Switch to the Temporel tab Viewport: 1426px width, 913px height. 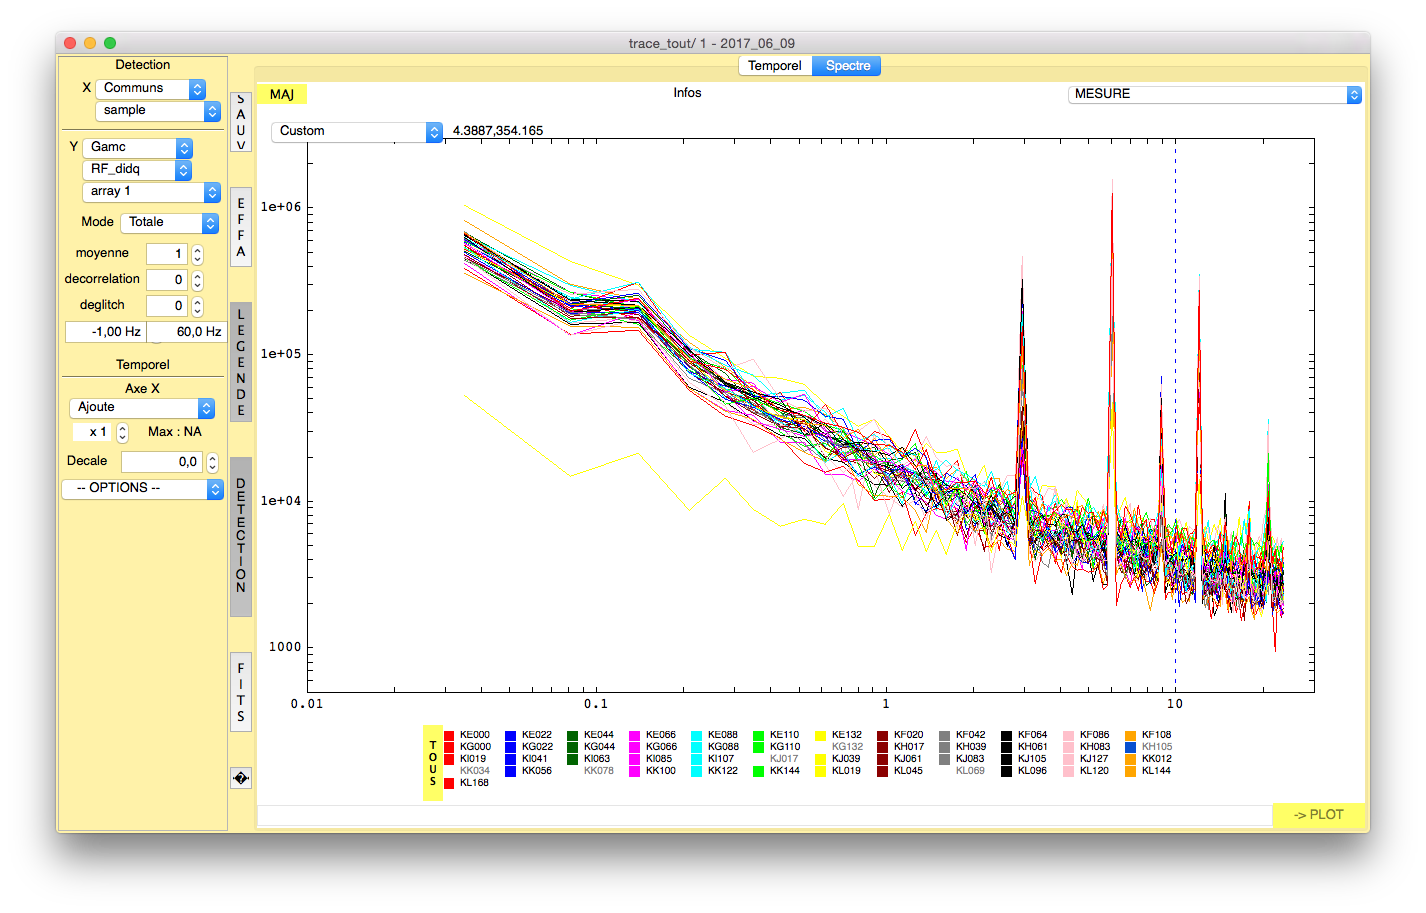coord(774,66)
